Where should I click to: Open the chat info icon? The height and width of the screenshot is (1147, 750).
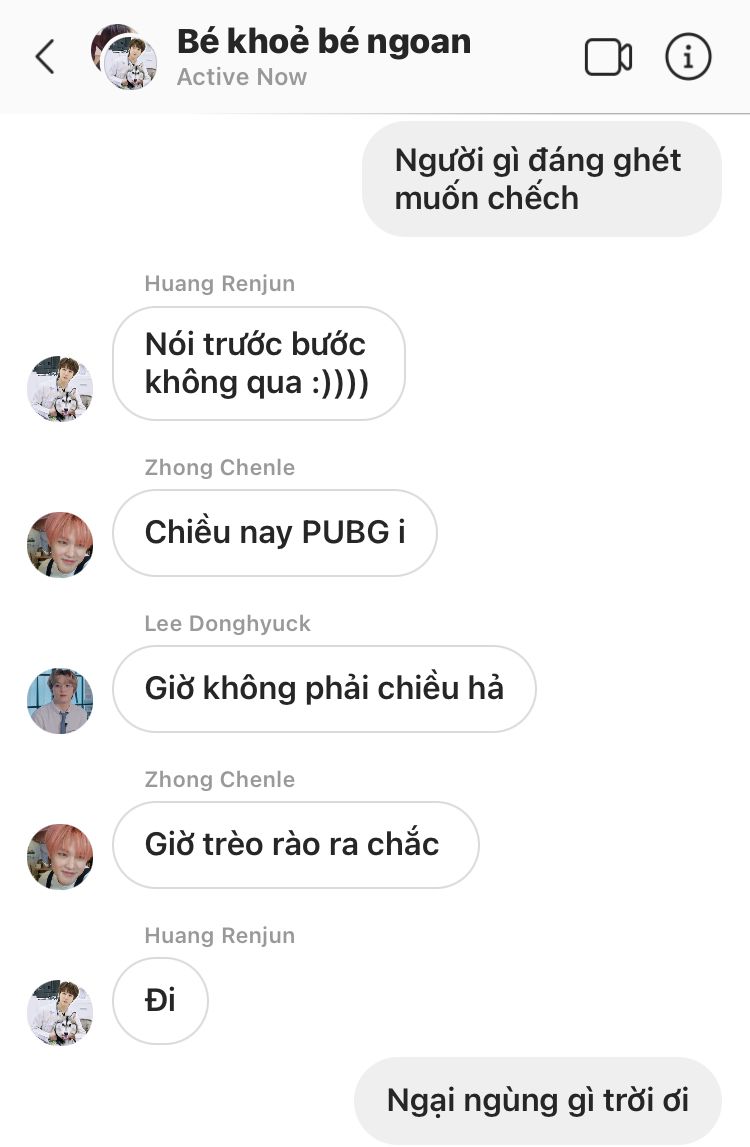[688, 56]
